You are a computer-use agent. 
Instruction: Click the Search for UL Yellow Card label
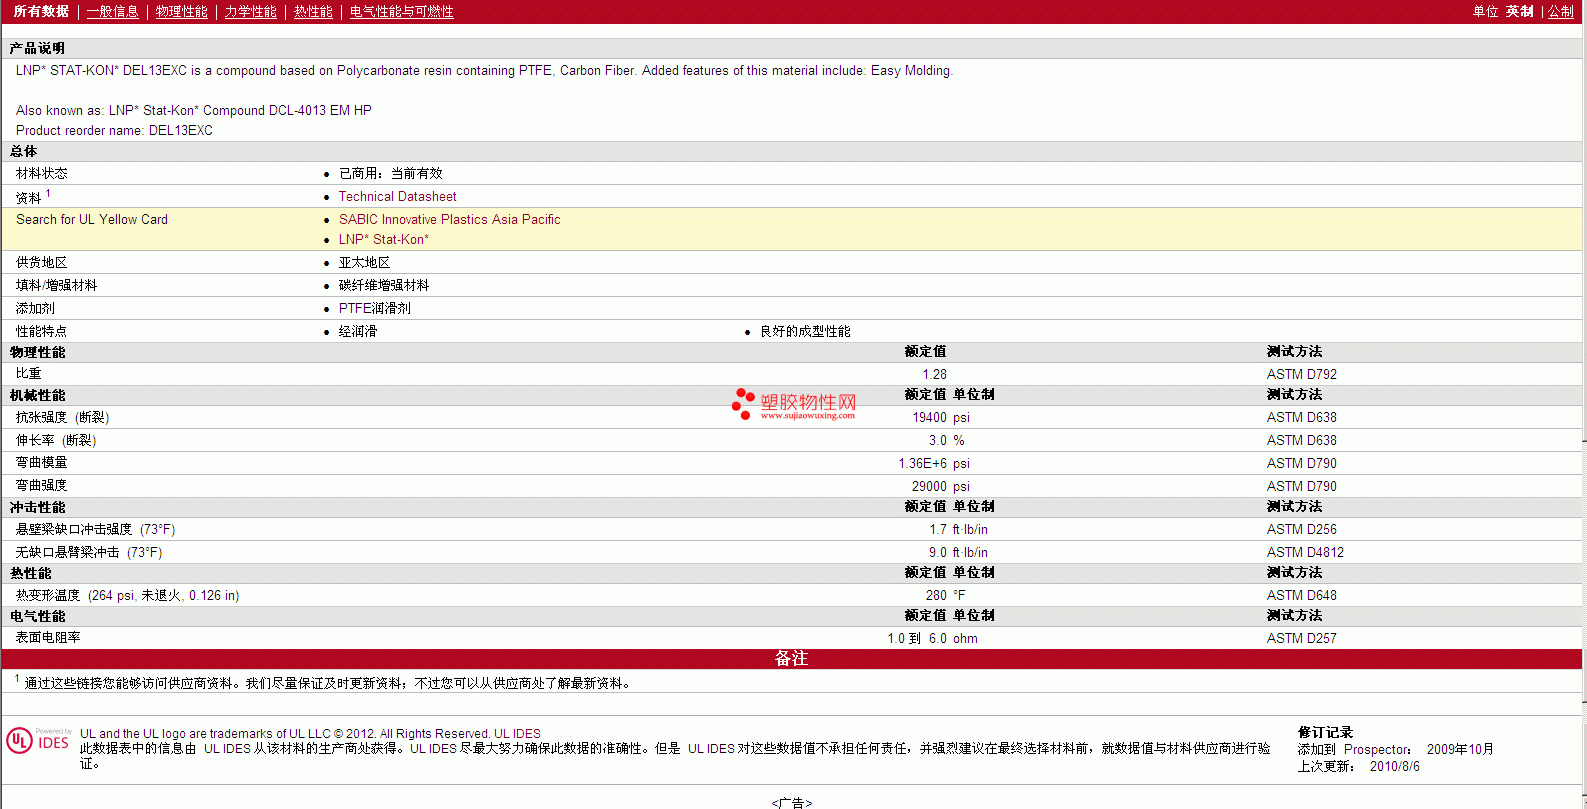(92, 220)
